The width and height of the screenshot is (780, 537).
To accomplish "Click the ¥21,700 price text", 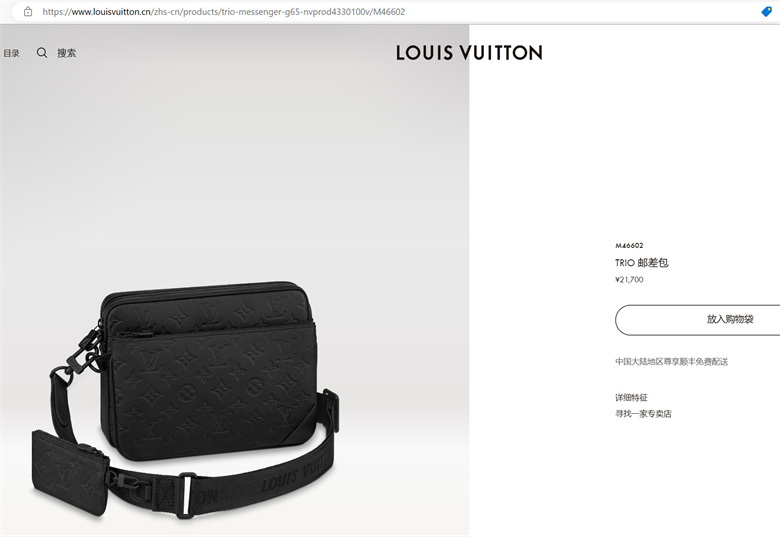I will 629,279.
